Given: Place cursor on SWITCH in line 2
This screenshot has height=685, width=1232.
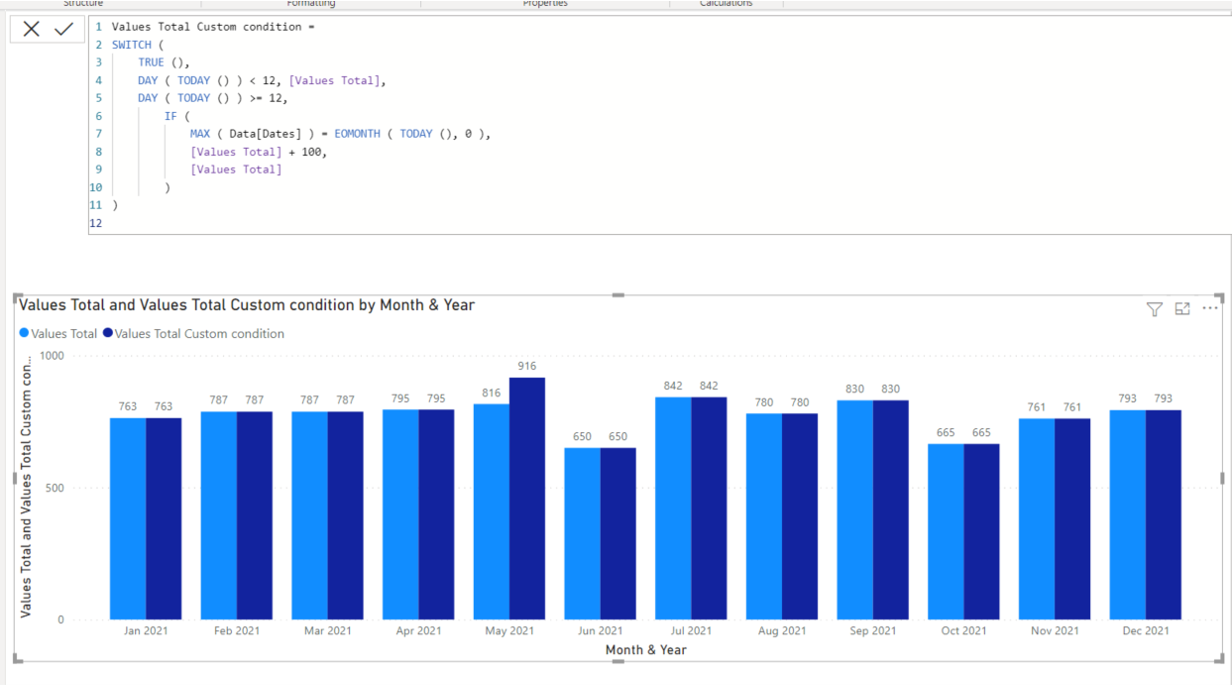Looking at the screenshot, I should pyautogui.click(x=132, y=45).
